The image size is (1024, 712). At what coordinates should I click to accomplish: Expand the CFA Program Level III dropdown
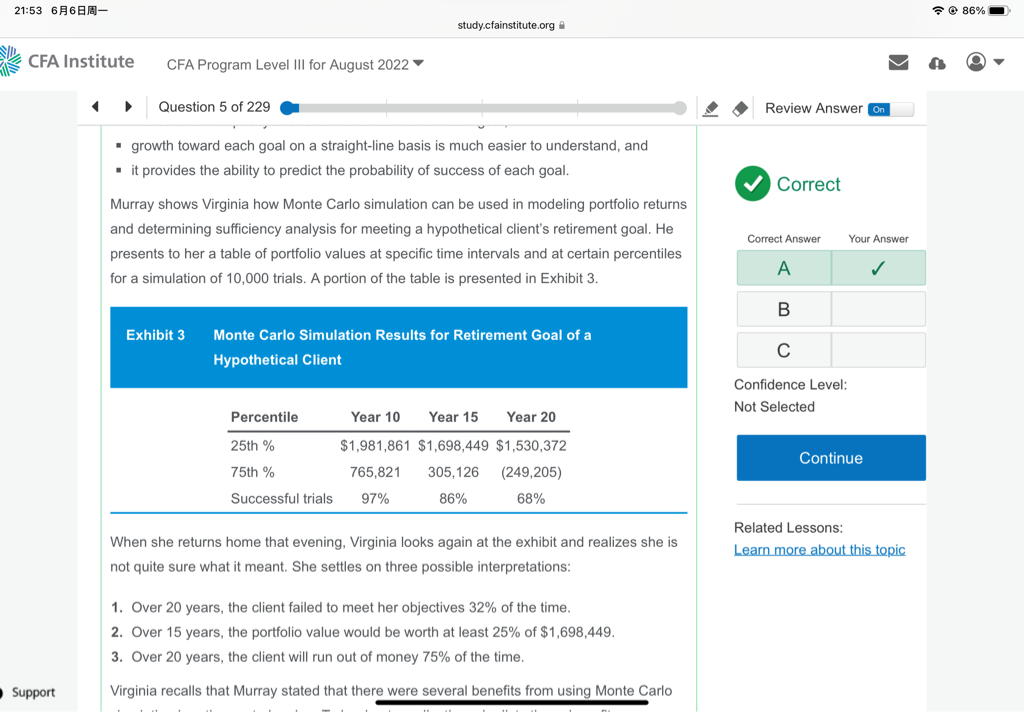pyautogui.click(x=295, y=64)
